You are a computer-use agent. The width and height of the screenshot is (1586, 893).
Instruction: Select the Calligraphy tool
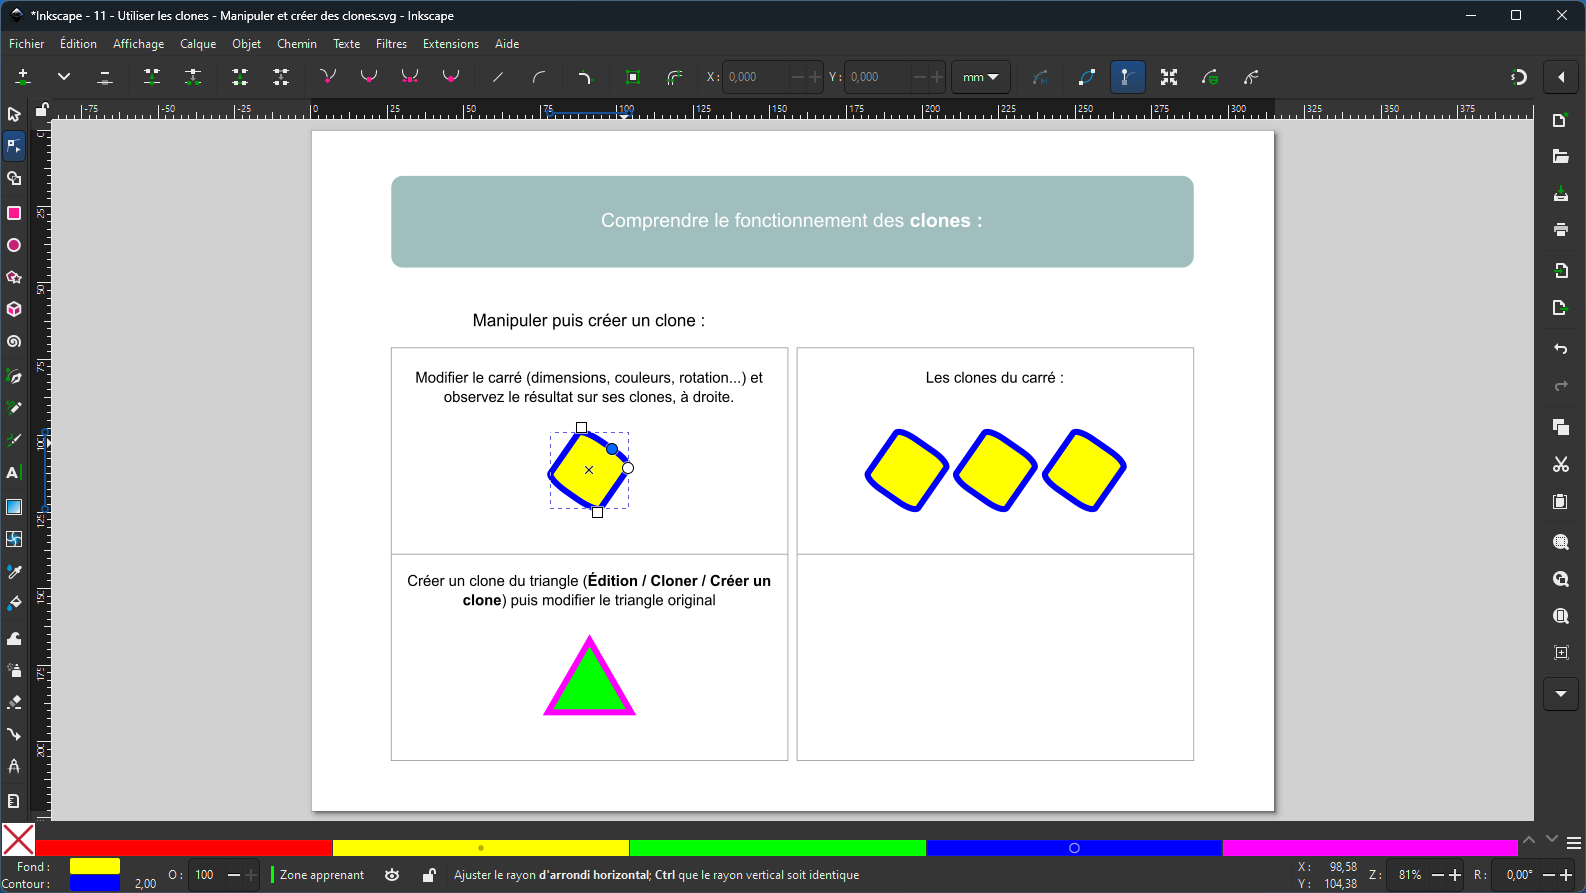(x=14, y=440)
